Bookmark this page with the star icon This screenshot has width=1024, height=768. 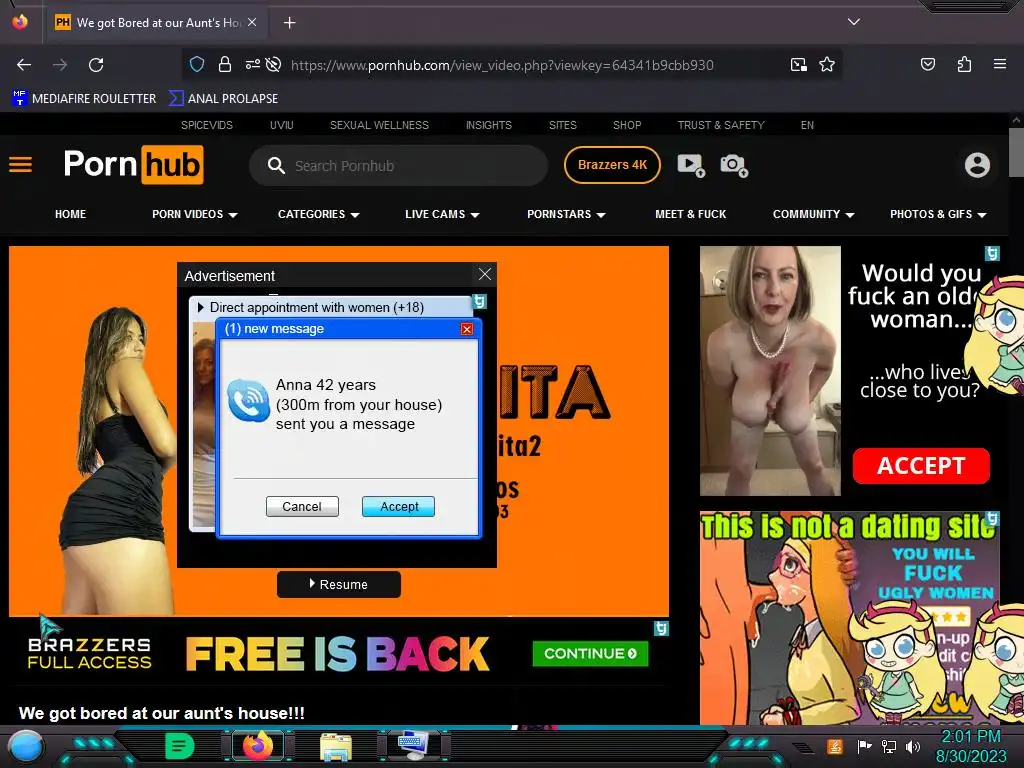[x=827, y=64]
